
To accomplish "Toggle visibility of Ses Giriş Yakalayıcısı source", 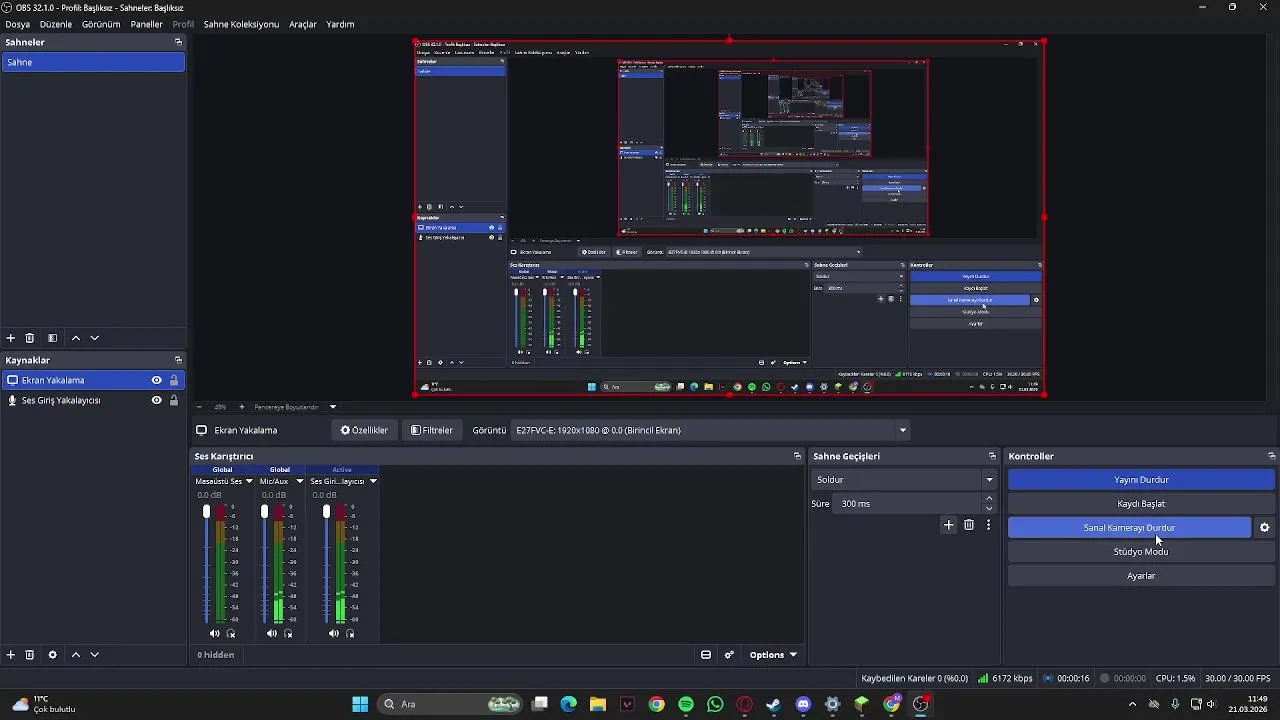I will coord(156,400).
